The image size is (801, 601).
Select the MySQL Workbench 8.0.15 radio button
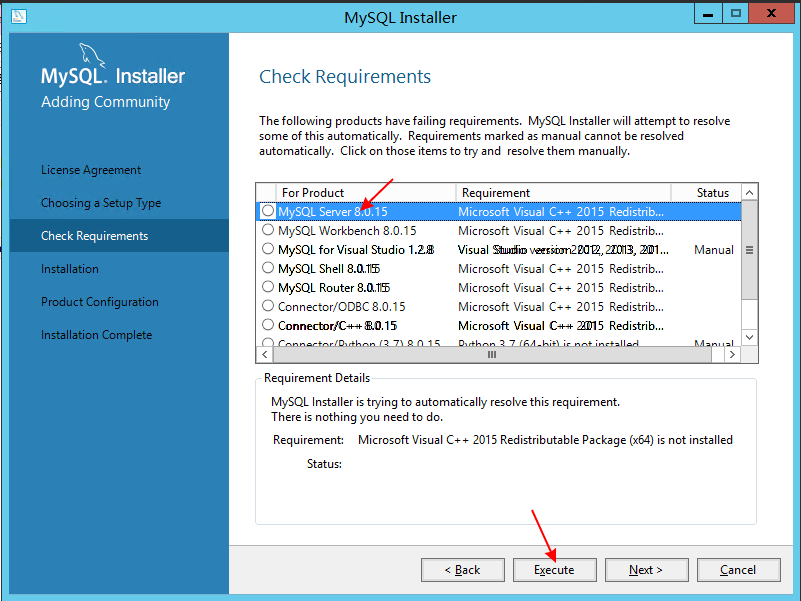[268, 230]
